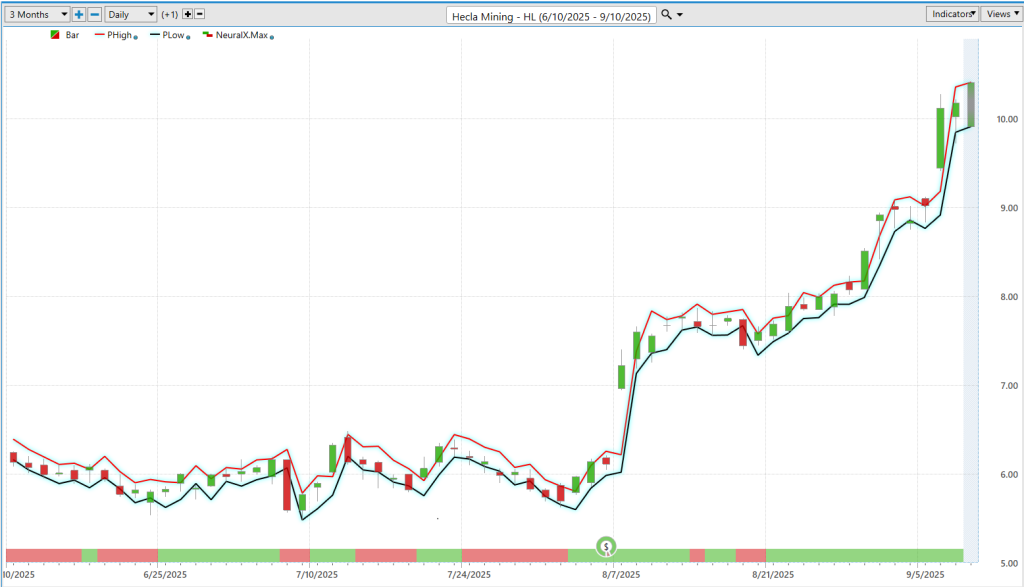Click the (+1) forecast label
Viewport: 1024px width, 587px height.
tap(170, 14)
